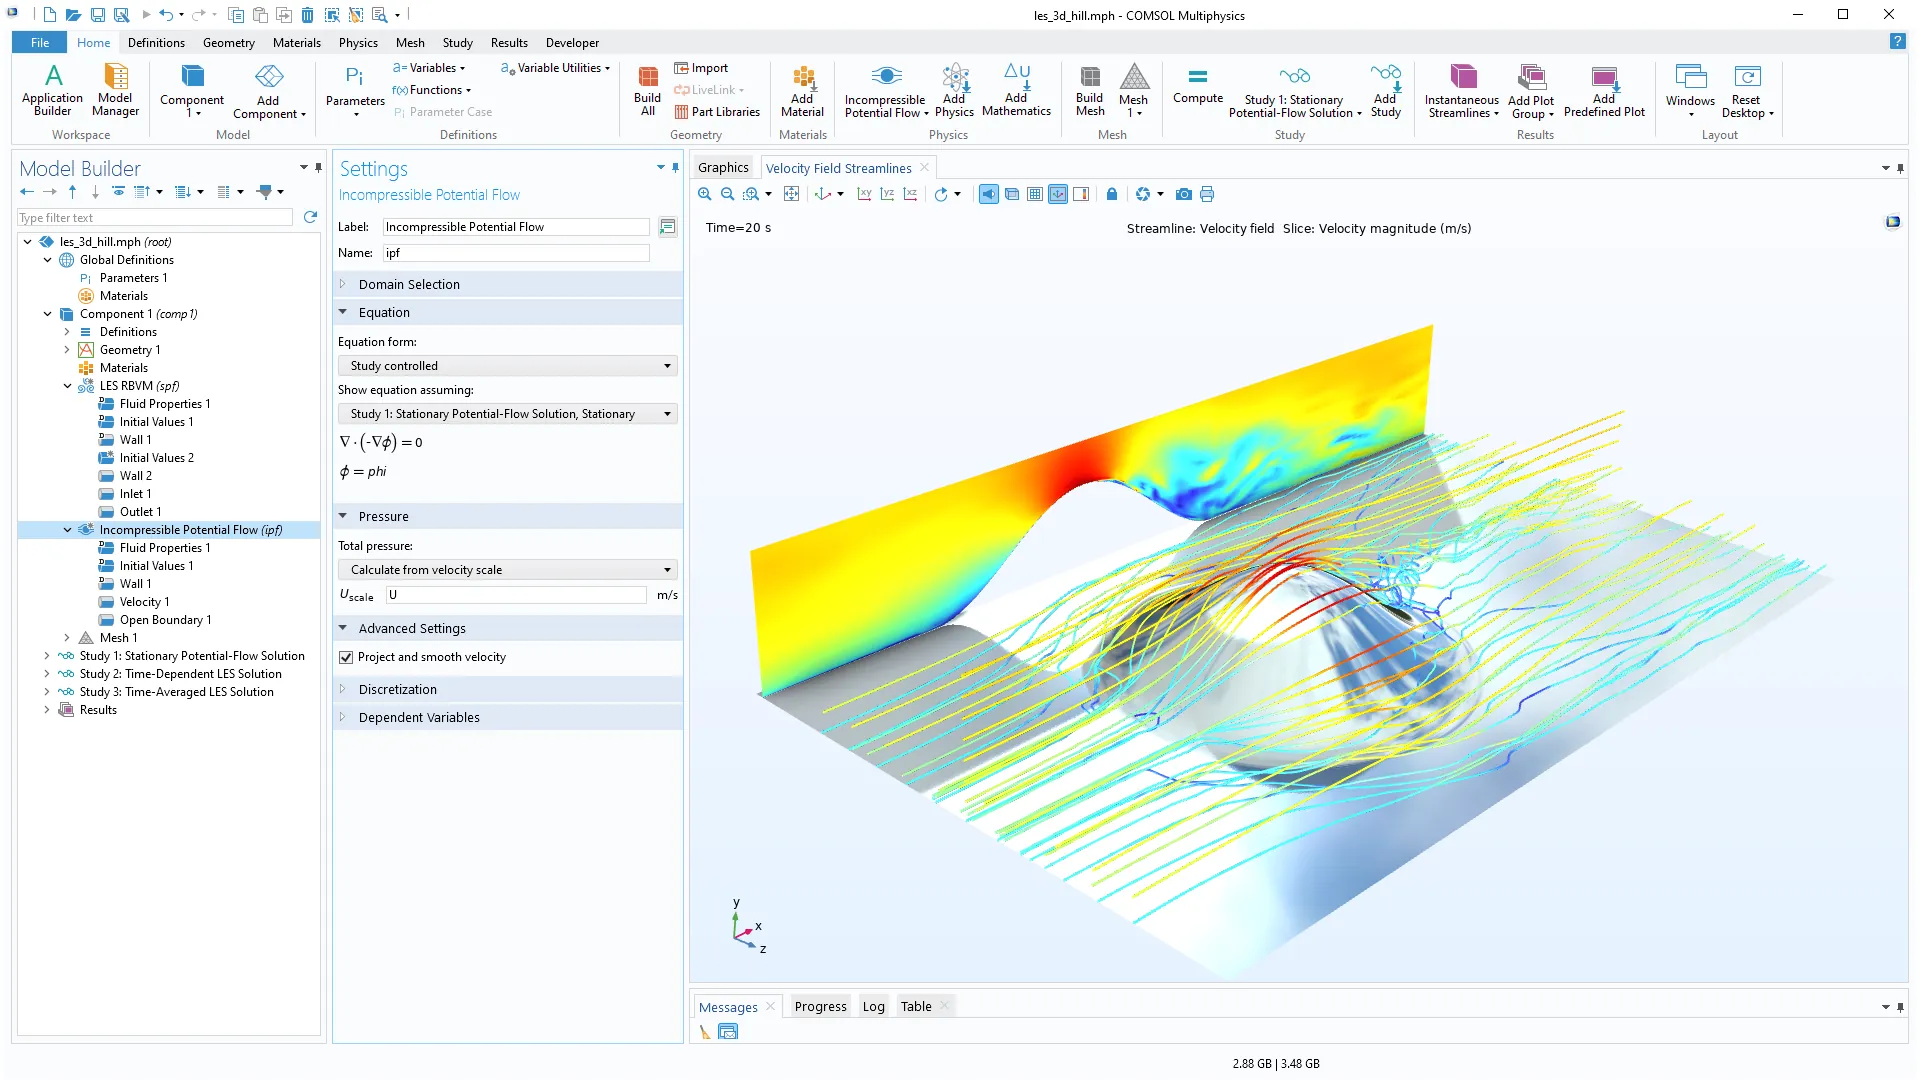Click the Zoom Extents icon
This screenshot has height=1080, width=1920.
(791, 194)
